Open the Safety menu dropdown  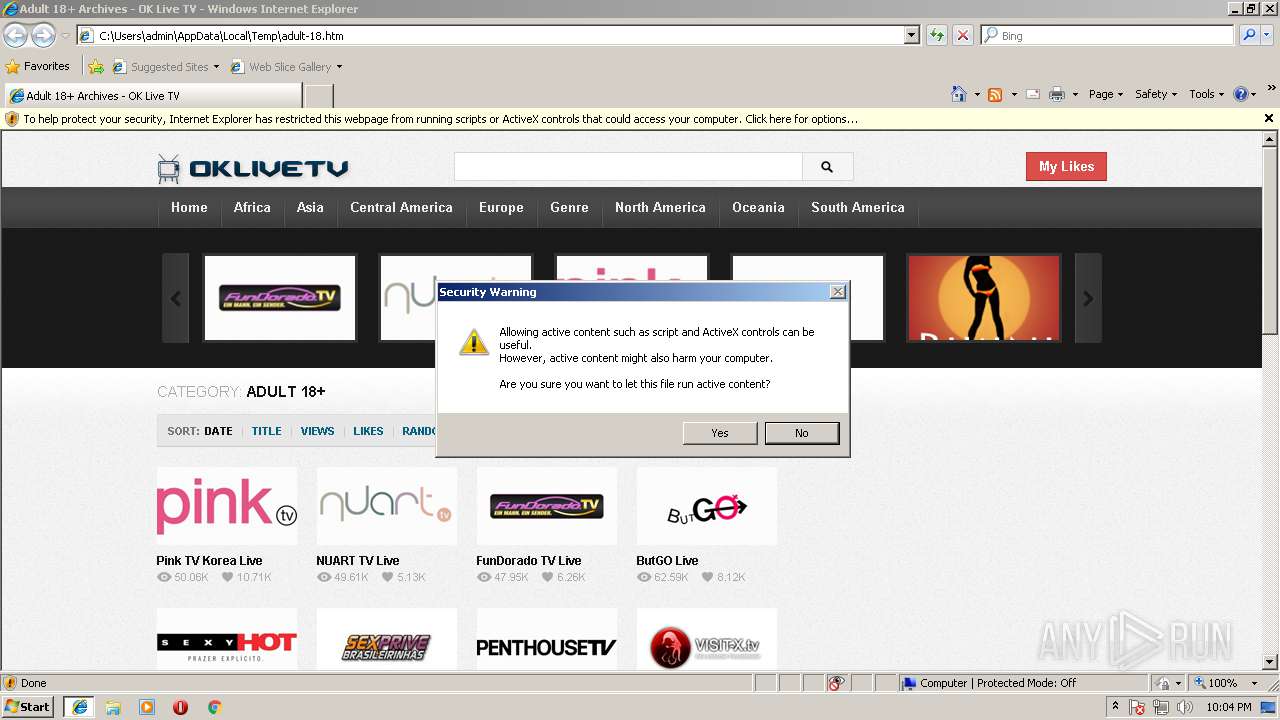pos(1156,94)
